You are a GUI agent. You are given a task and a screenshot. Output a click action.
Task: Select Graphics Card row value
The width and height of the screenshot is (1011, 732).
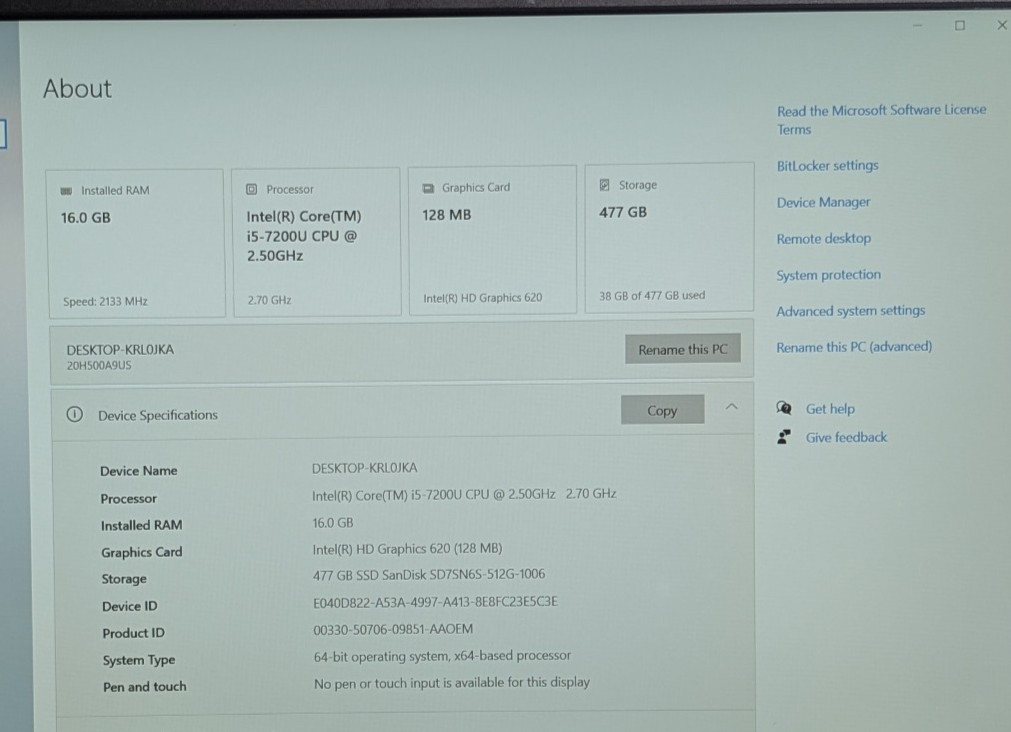[x=407, y=548]
